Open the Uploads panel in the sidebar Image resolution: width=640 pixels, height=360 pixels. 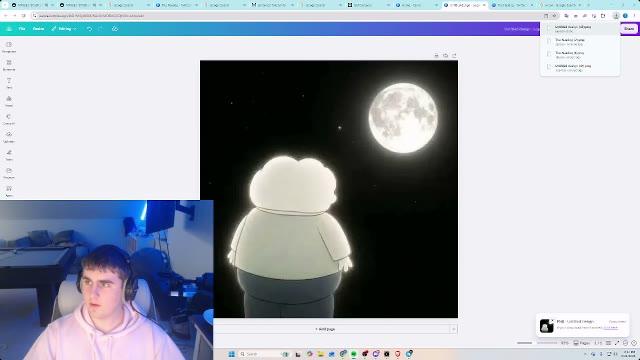[9, 137]
